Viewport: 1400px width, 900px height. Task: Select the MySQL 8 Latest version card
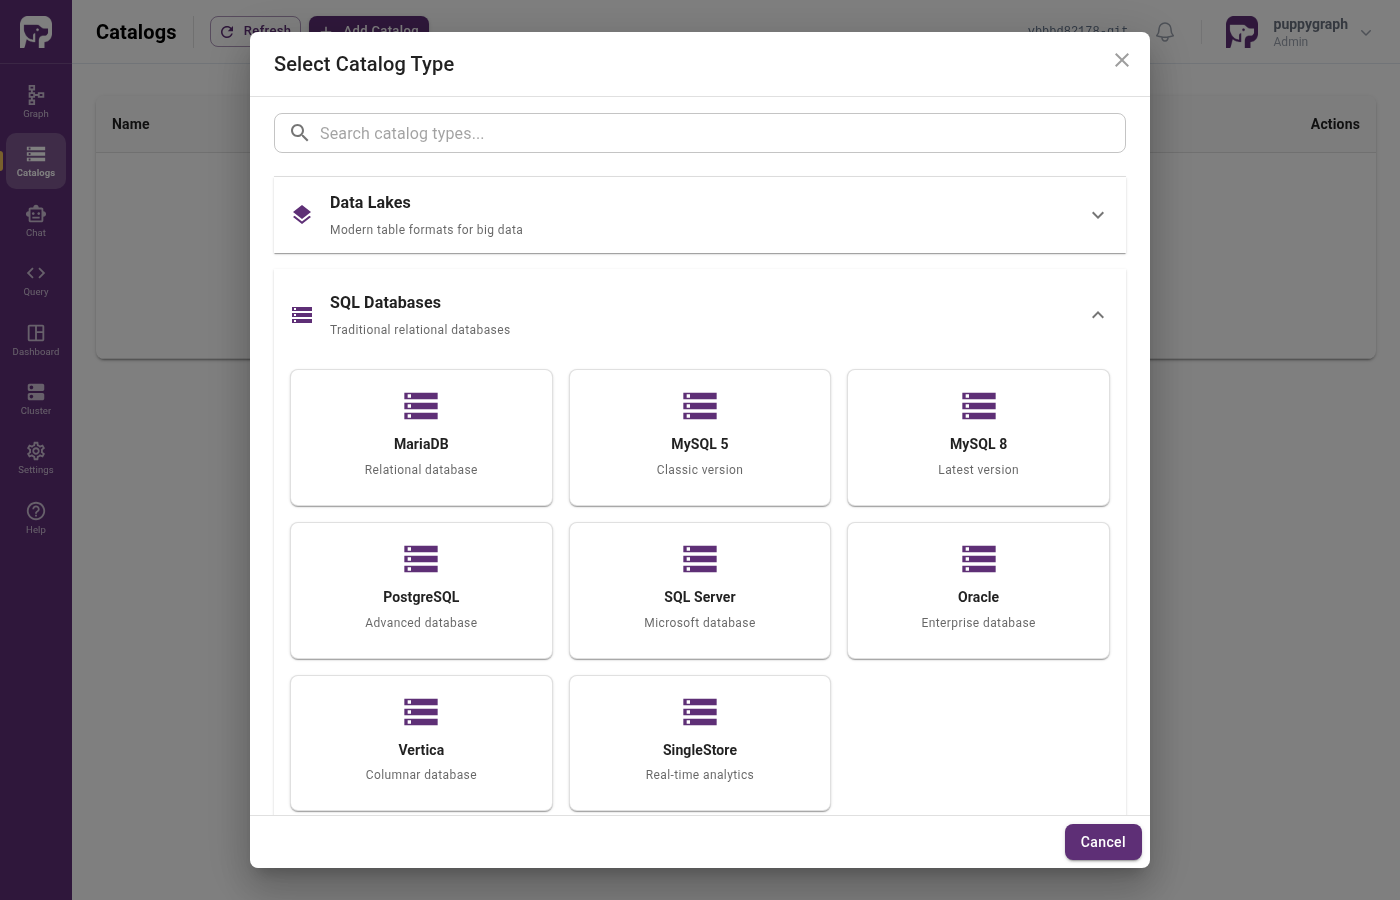(978, 438)
